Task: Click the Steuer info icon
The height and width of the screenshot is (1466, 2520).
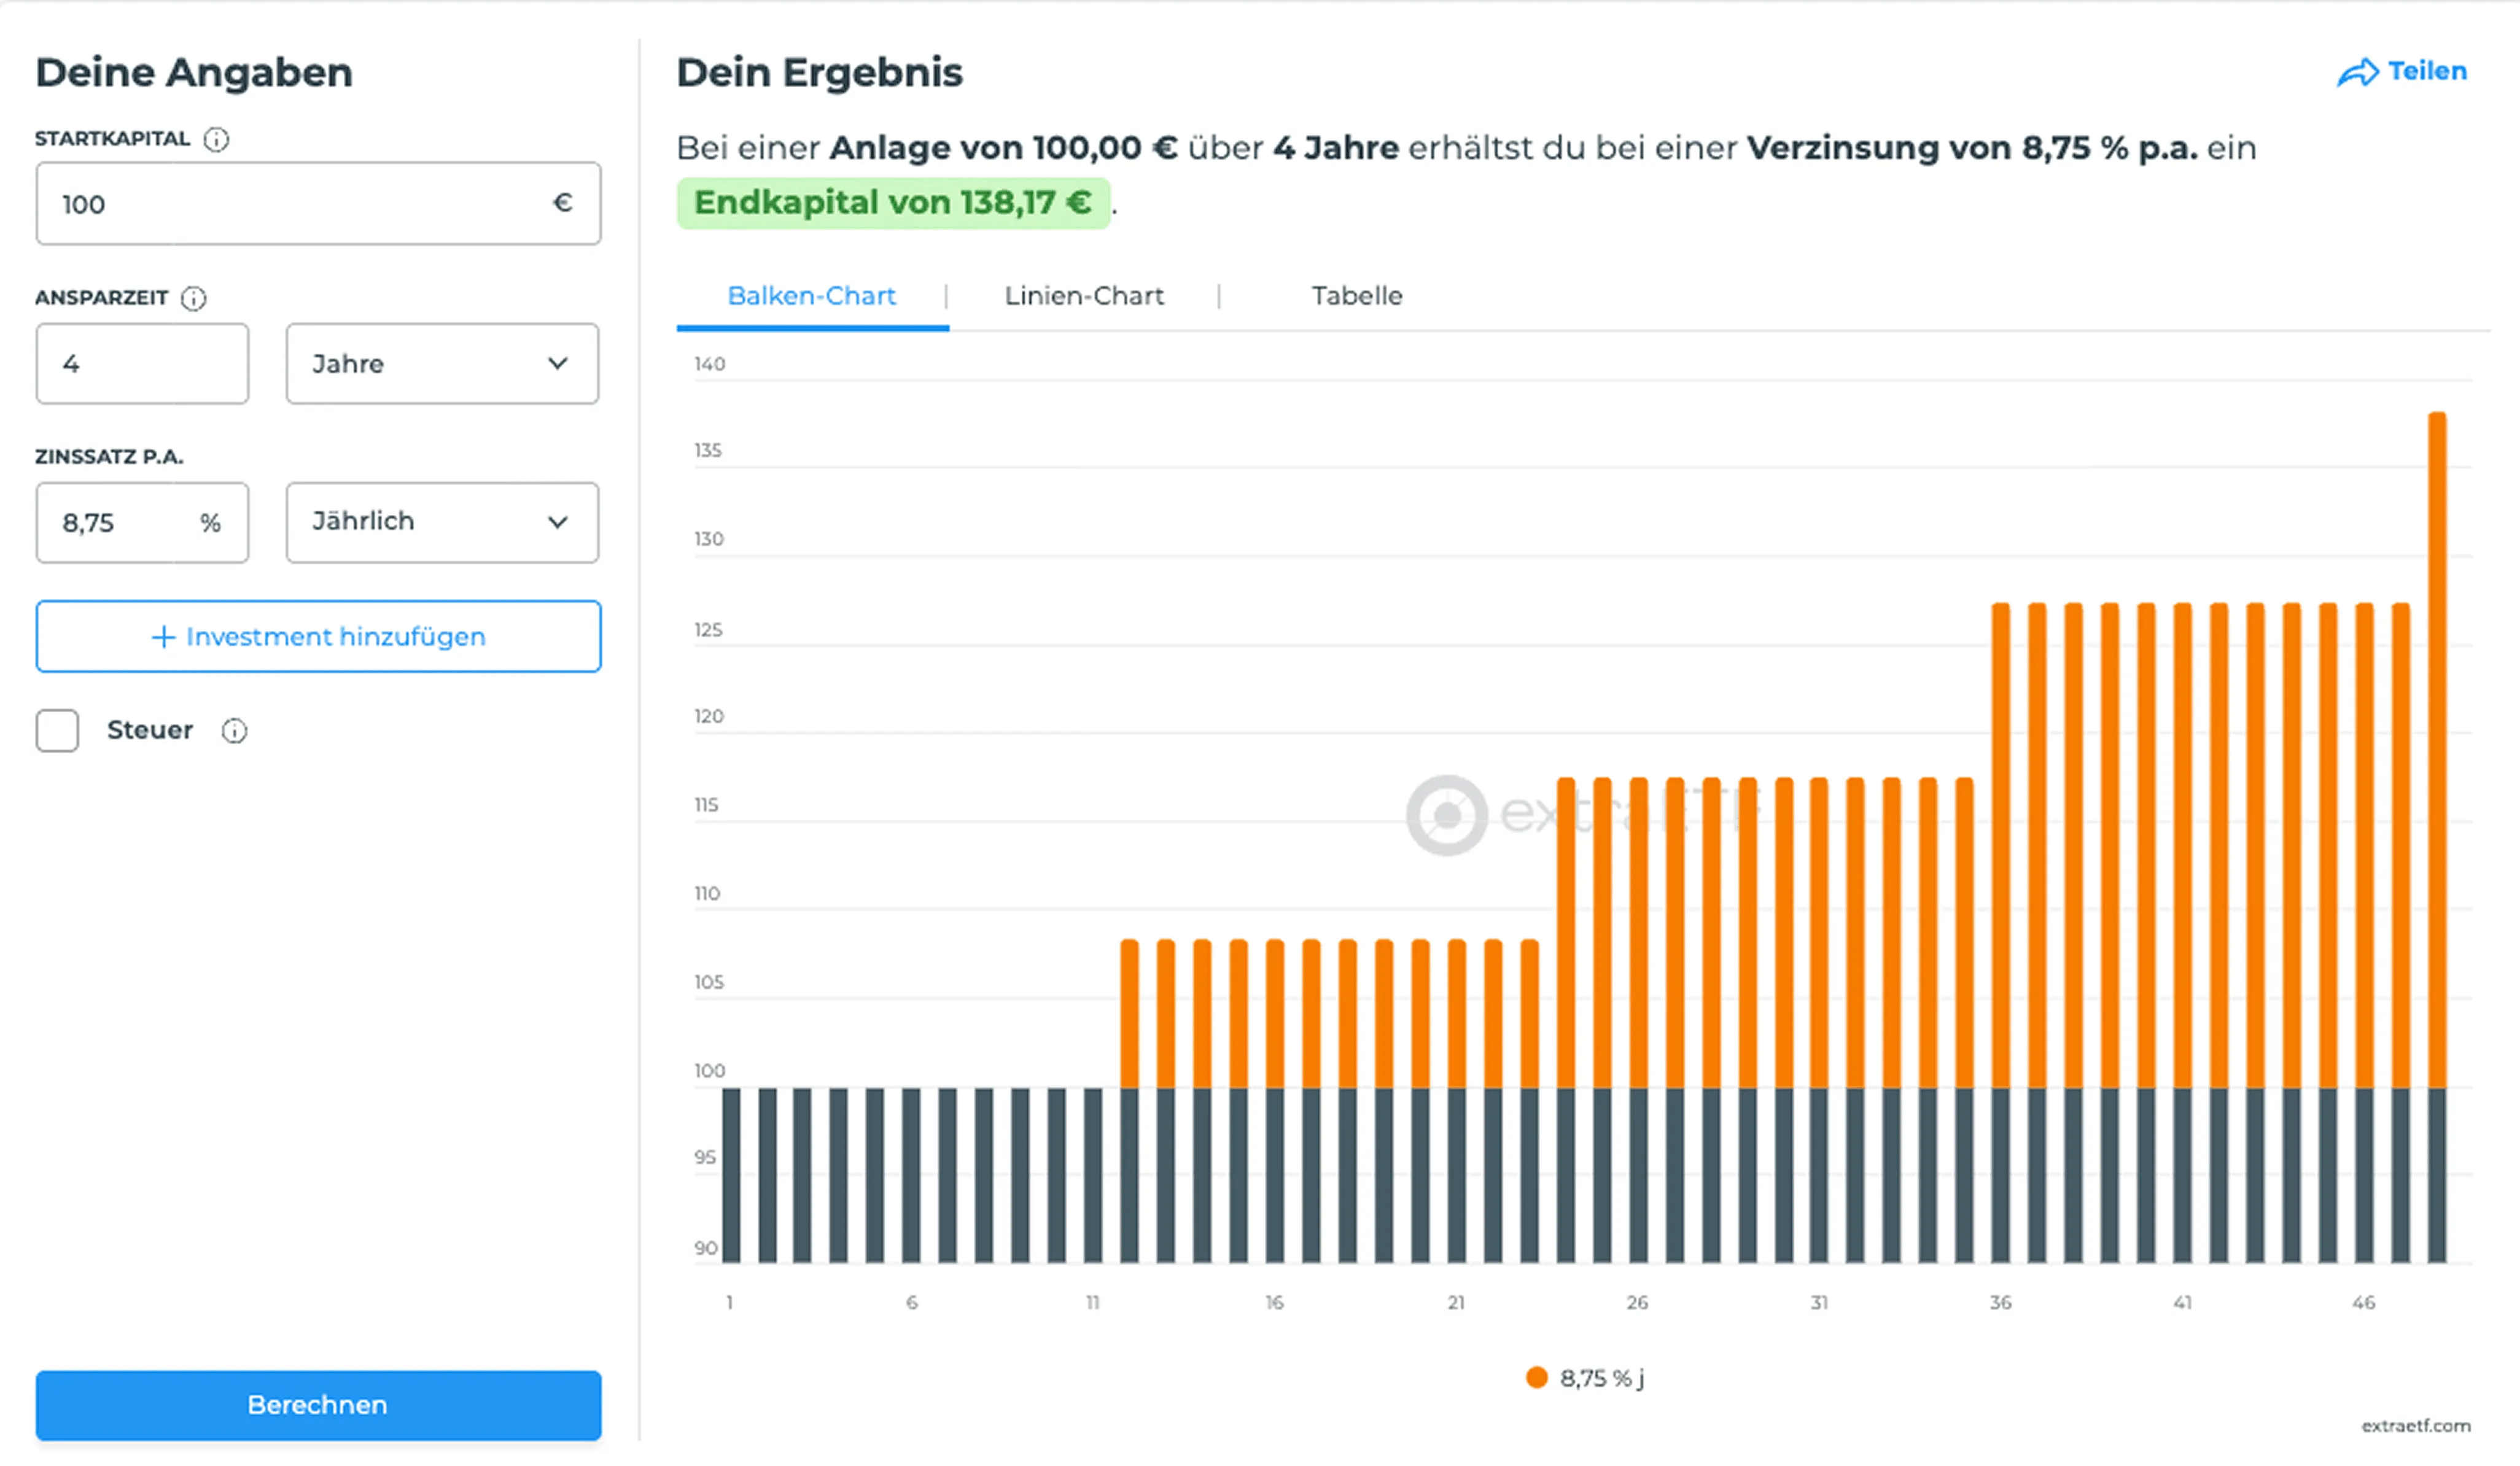Action: 234,731
